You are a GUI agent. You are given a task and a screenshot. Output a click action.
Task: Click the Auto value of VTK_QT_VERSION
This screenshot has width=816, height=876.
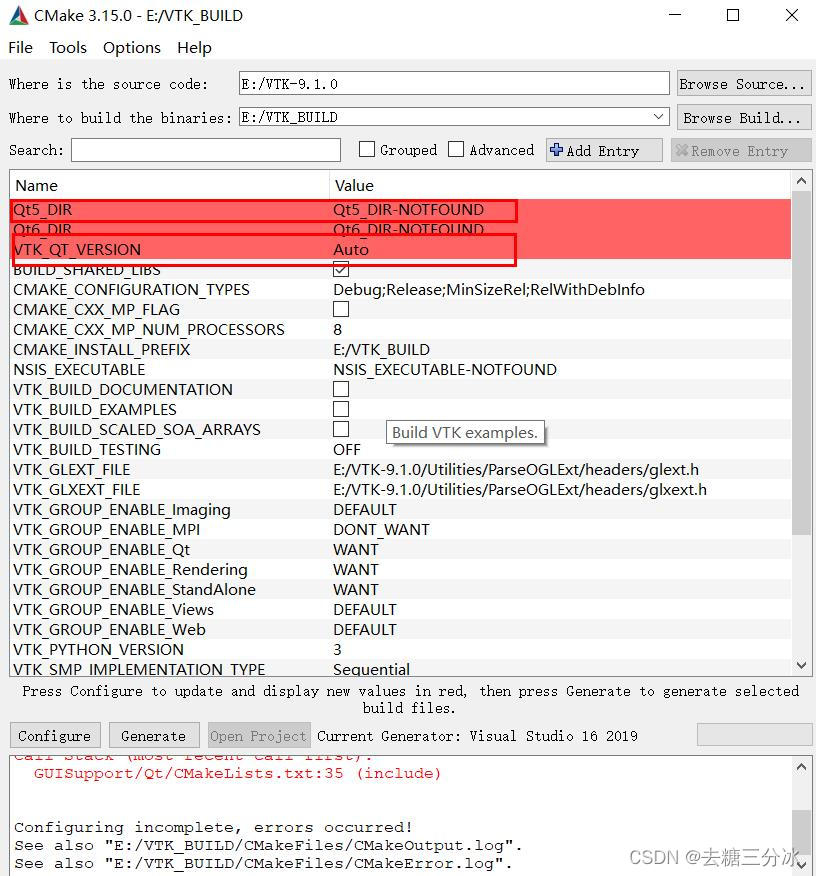pos(351,250)
